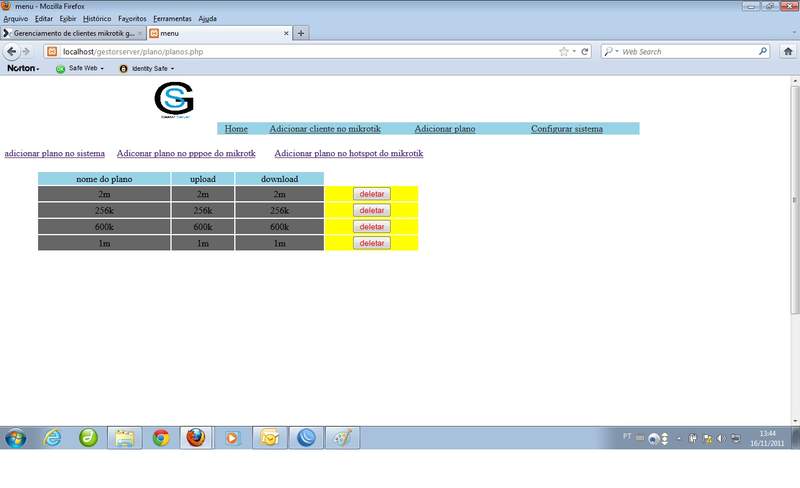This screenshot has height=488, width=800.
Task: Click the volume speaker tray icon
Action: [x=721, y=438]
